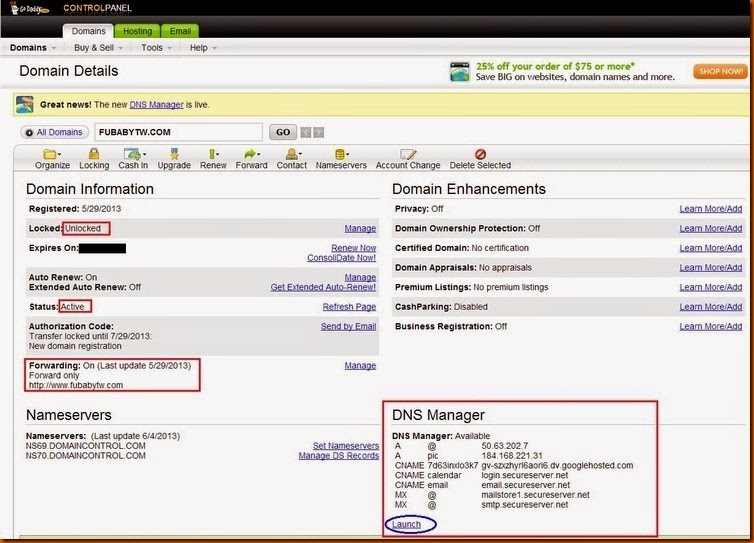Click the promo banner globe icon
This screenshot has width=754, height=543.
(x=460, y=72)
